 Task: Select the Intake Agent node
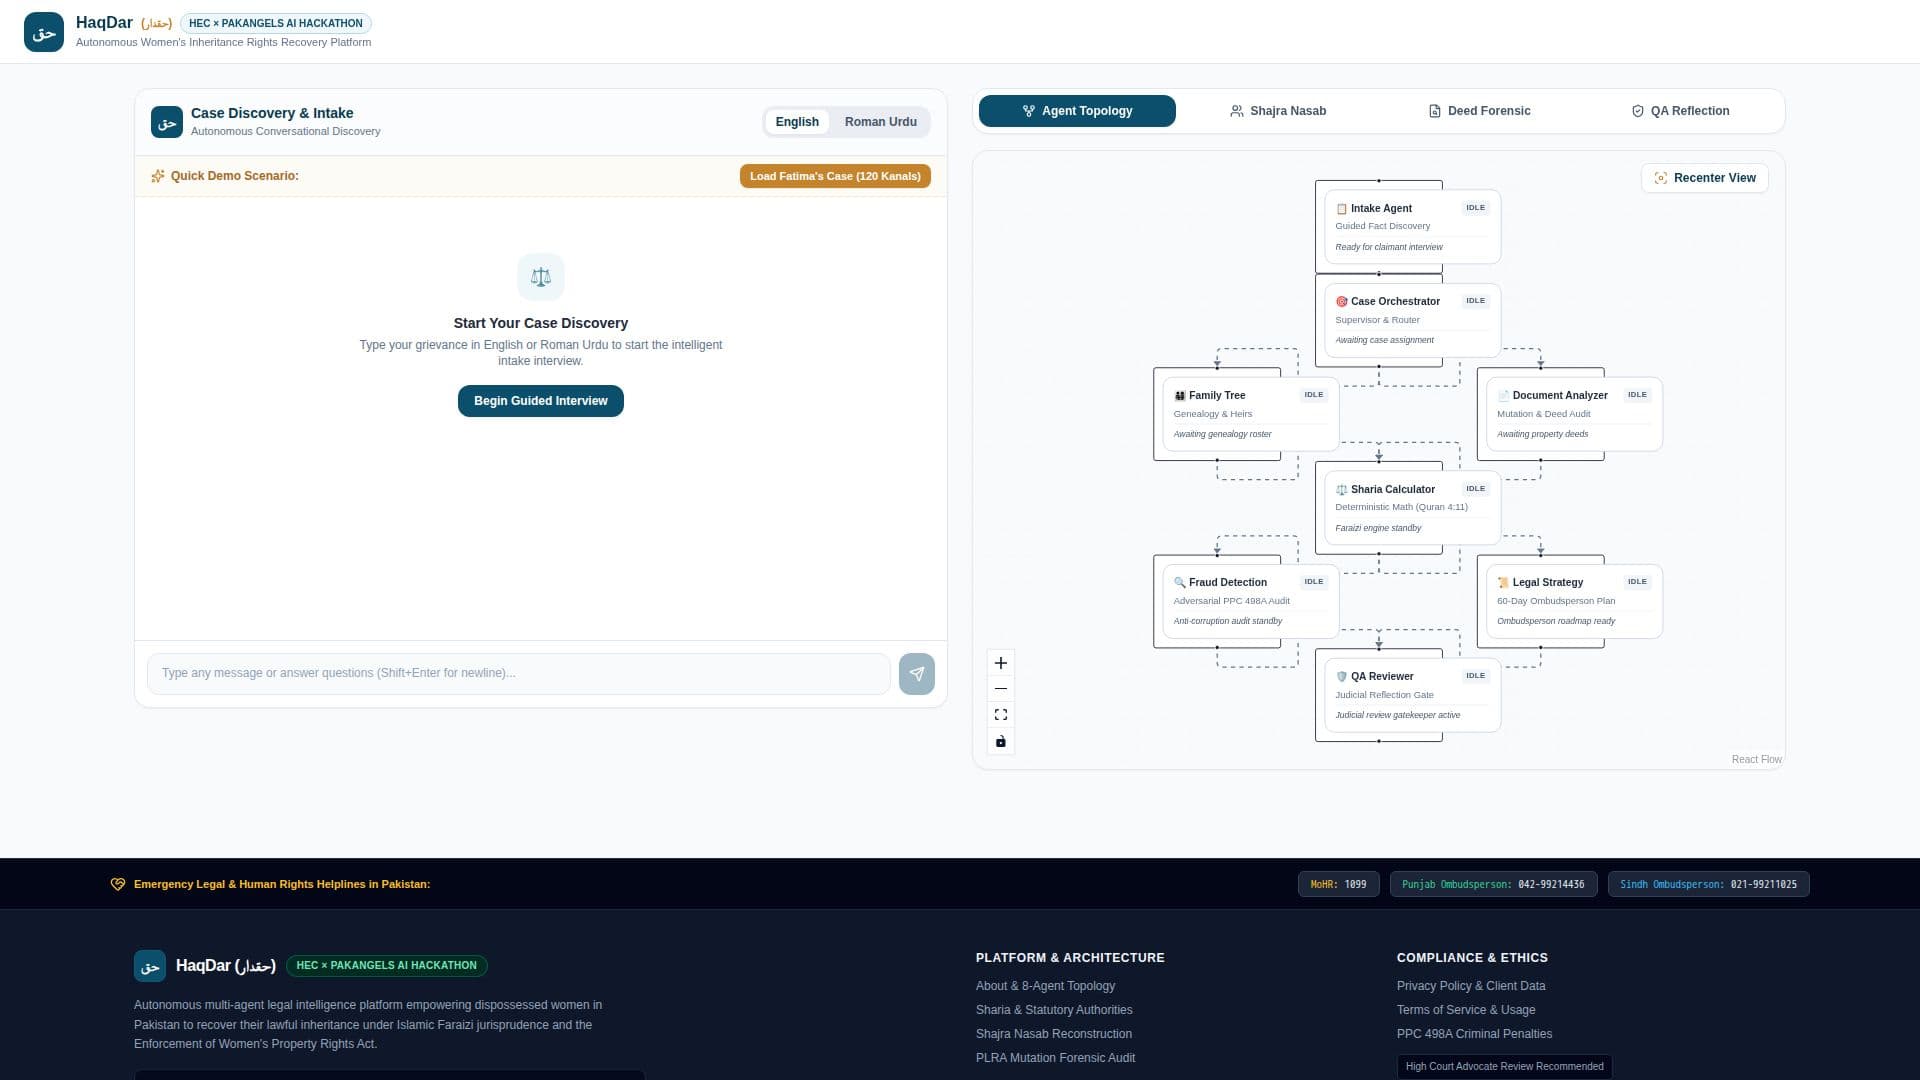click(1412, 227)
